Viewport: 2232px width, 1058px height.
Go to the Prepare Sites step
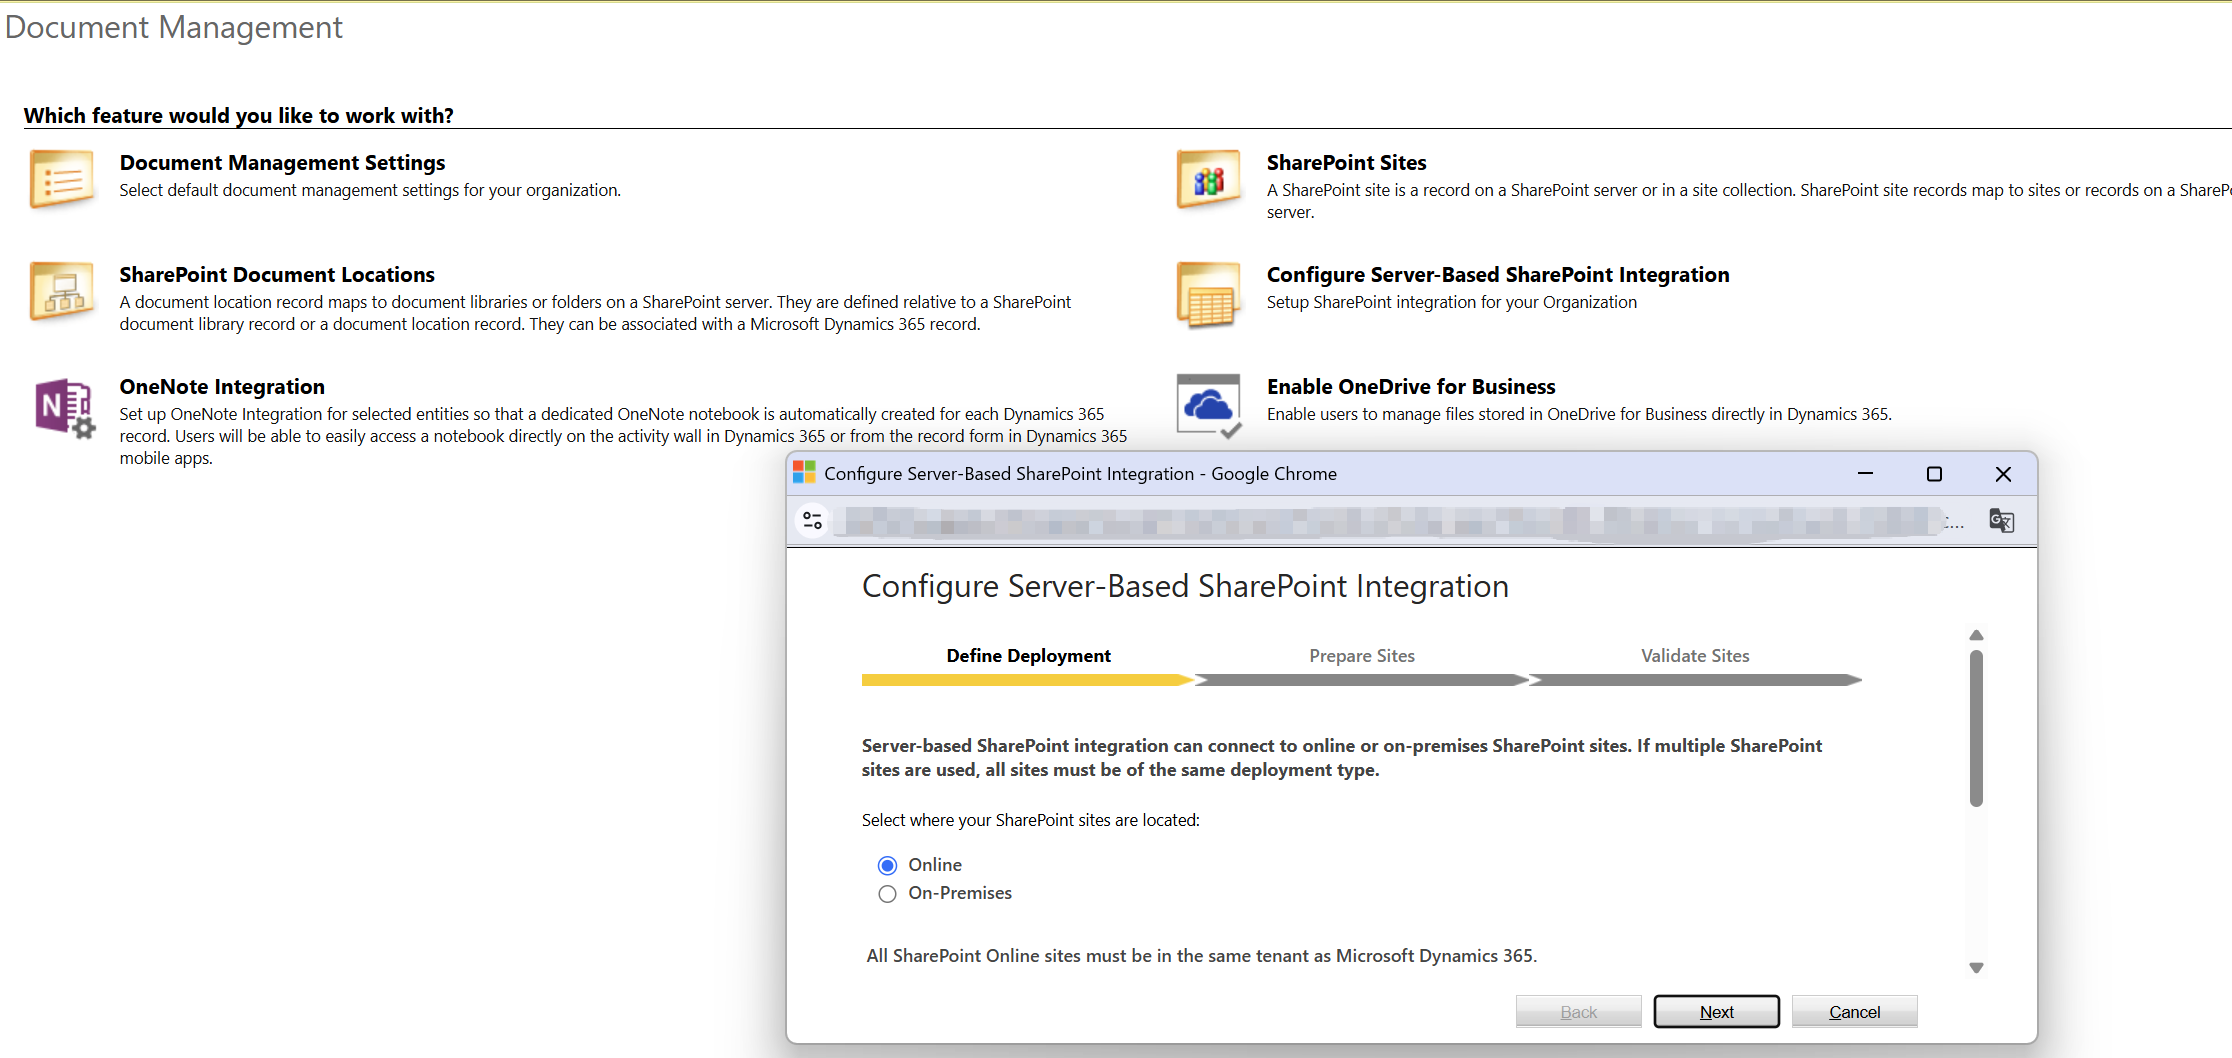tap(1362, 656)
